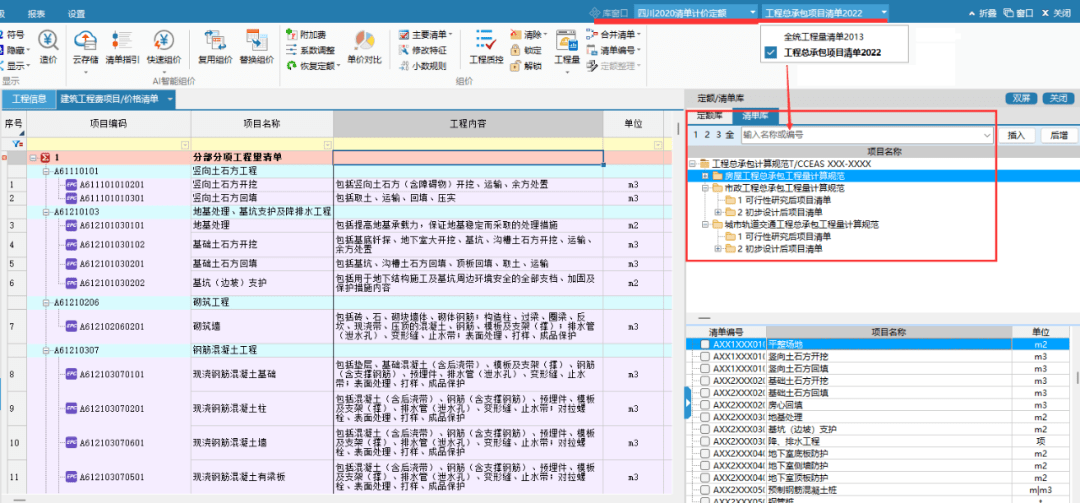Image resolution: width=1080 pixels, height=503 pixels.
Task: Click the 主要清单 toolbar item
Action: [x=426, y=34]
